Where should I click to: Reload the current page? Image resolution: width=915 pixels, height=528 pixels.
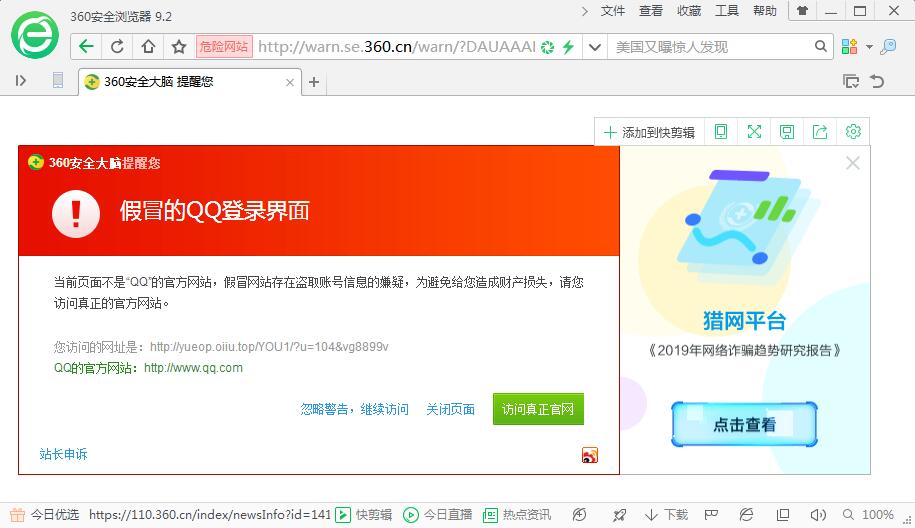(117, 47)
